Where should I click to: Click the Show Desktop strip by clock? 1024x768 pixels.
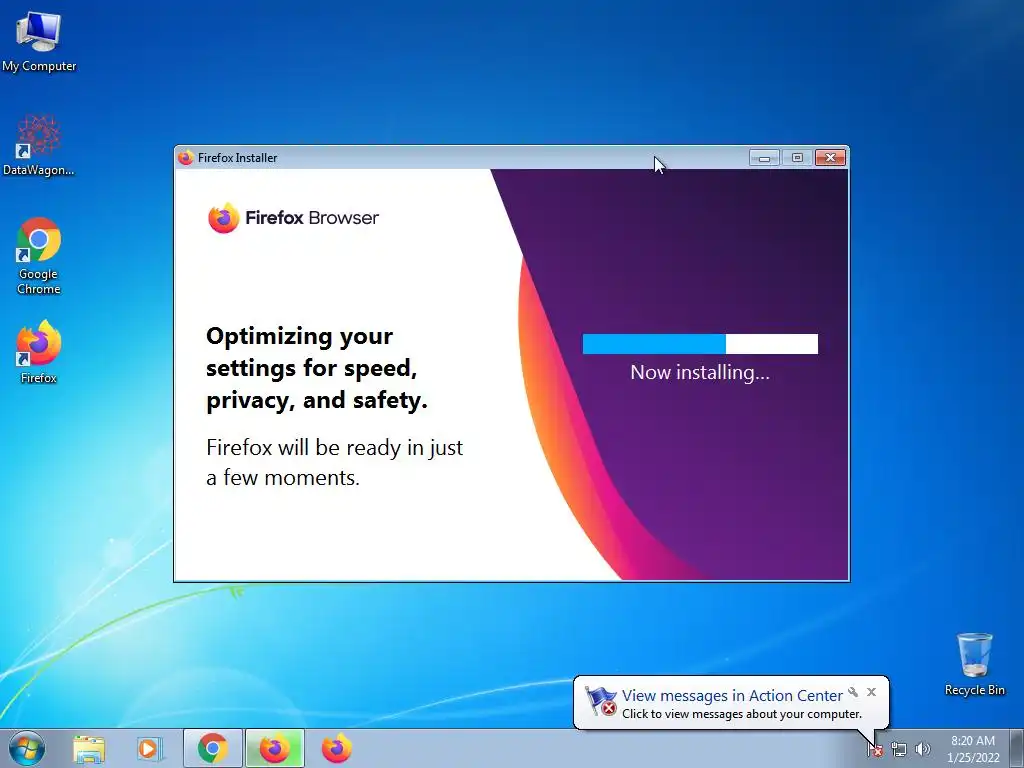(x=1019, y=749)
